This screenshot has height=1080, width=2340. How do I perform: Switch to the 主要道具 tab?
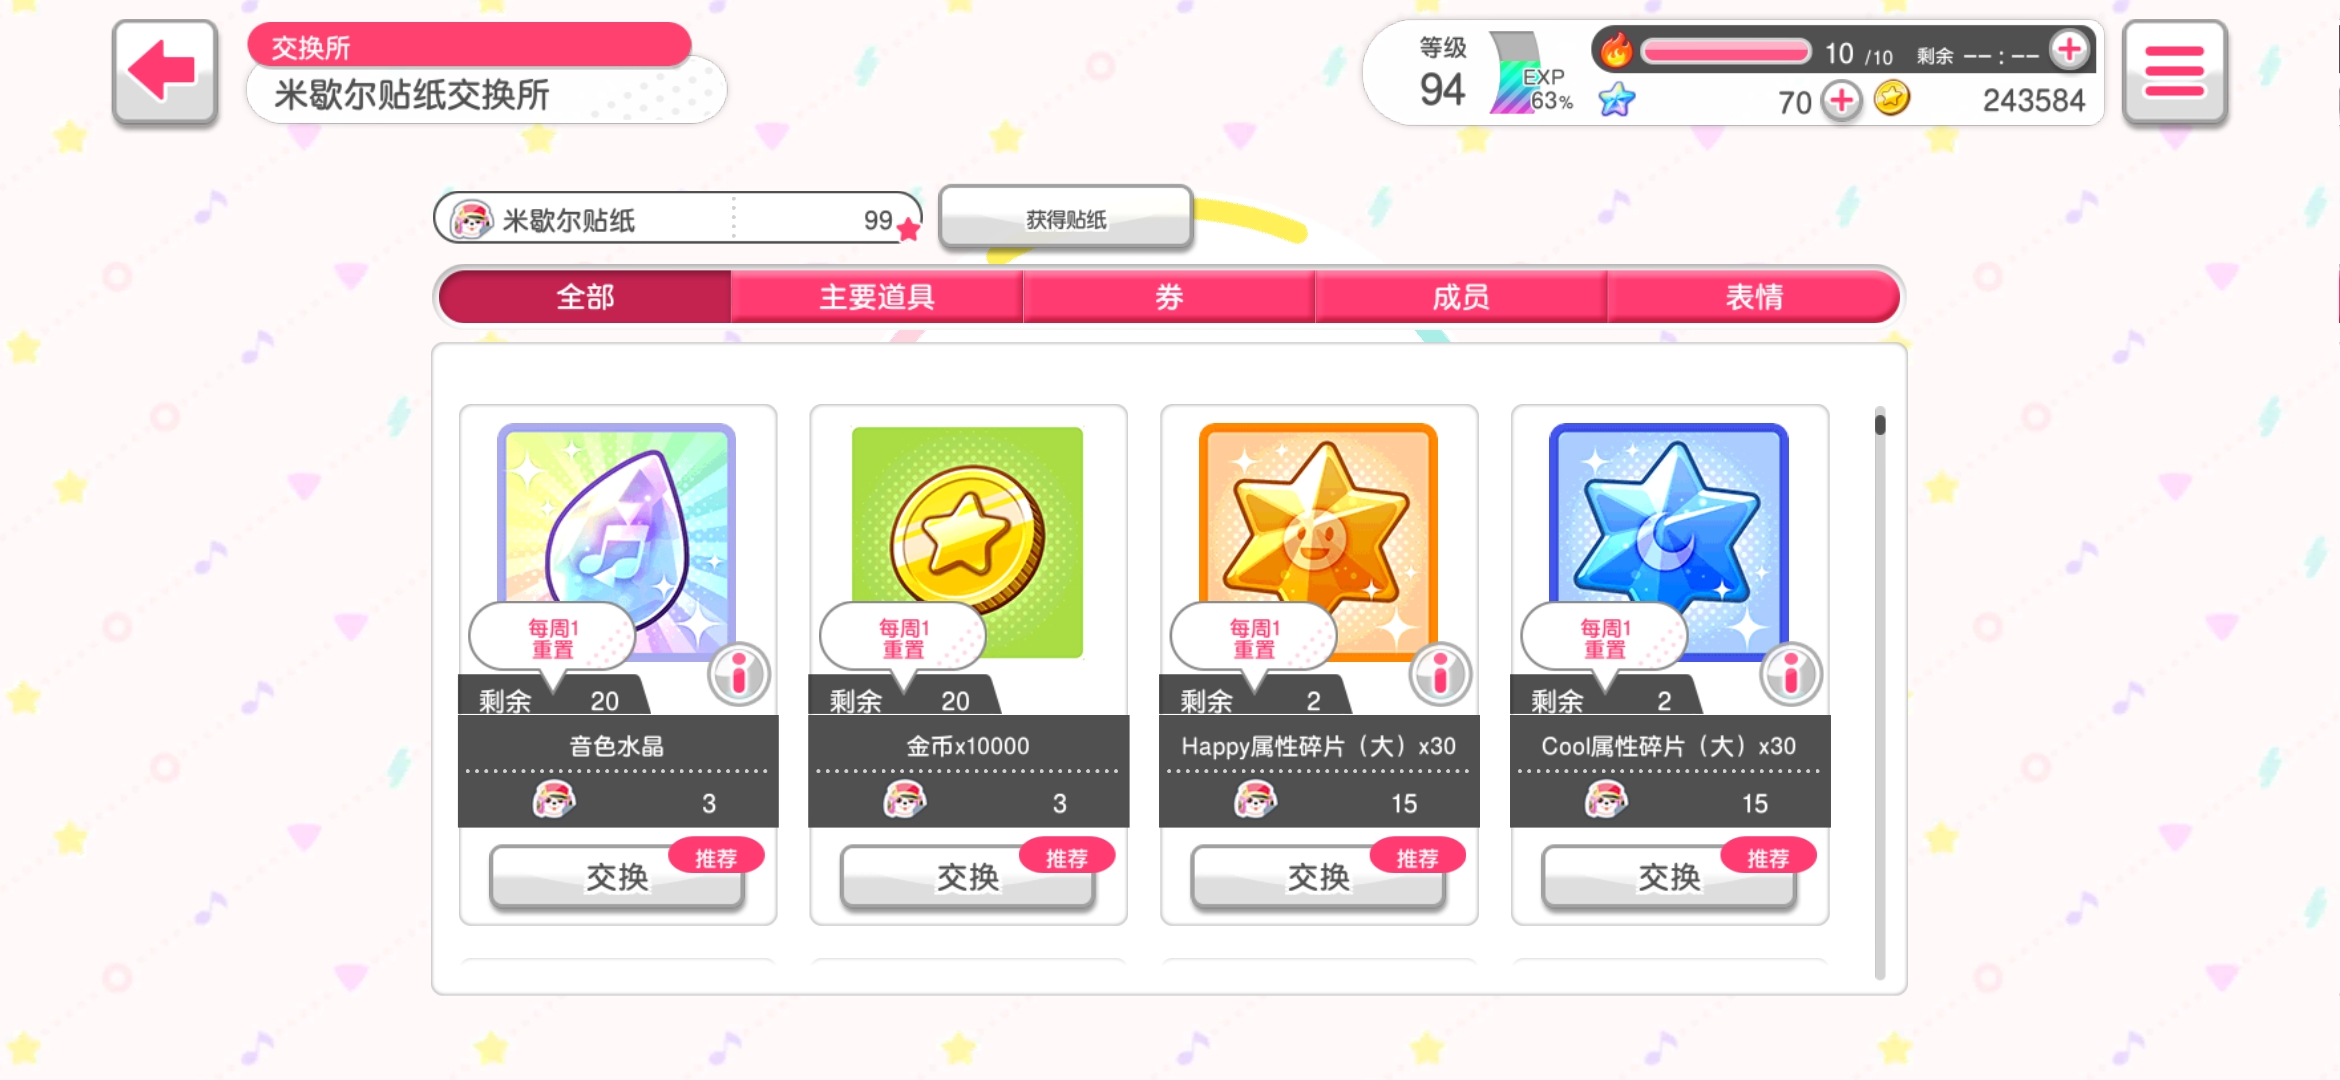pos(877,297)
